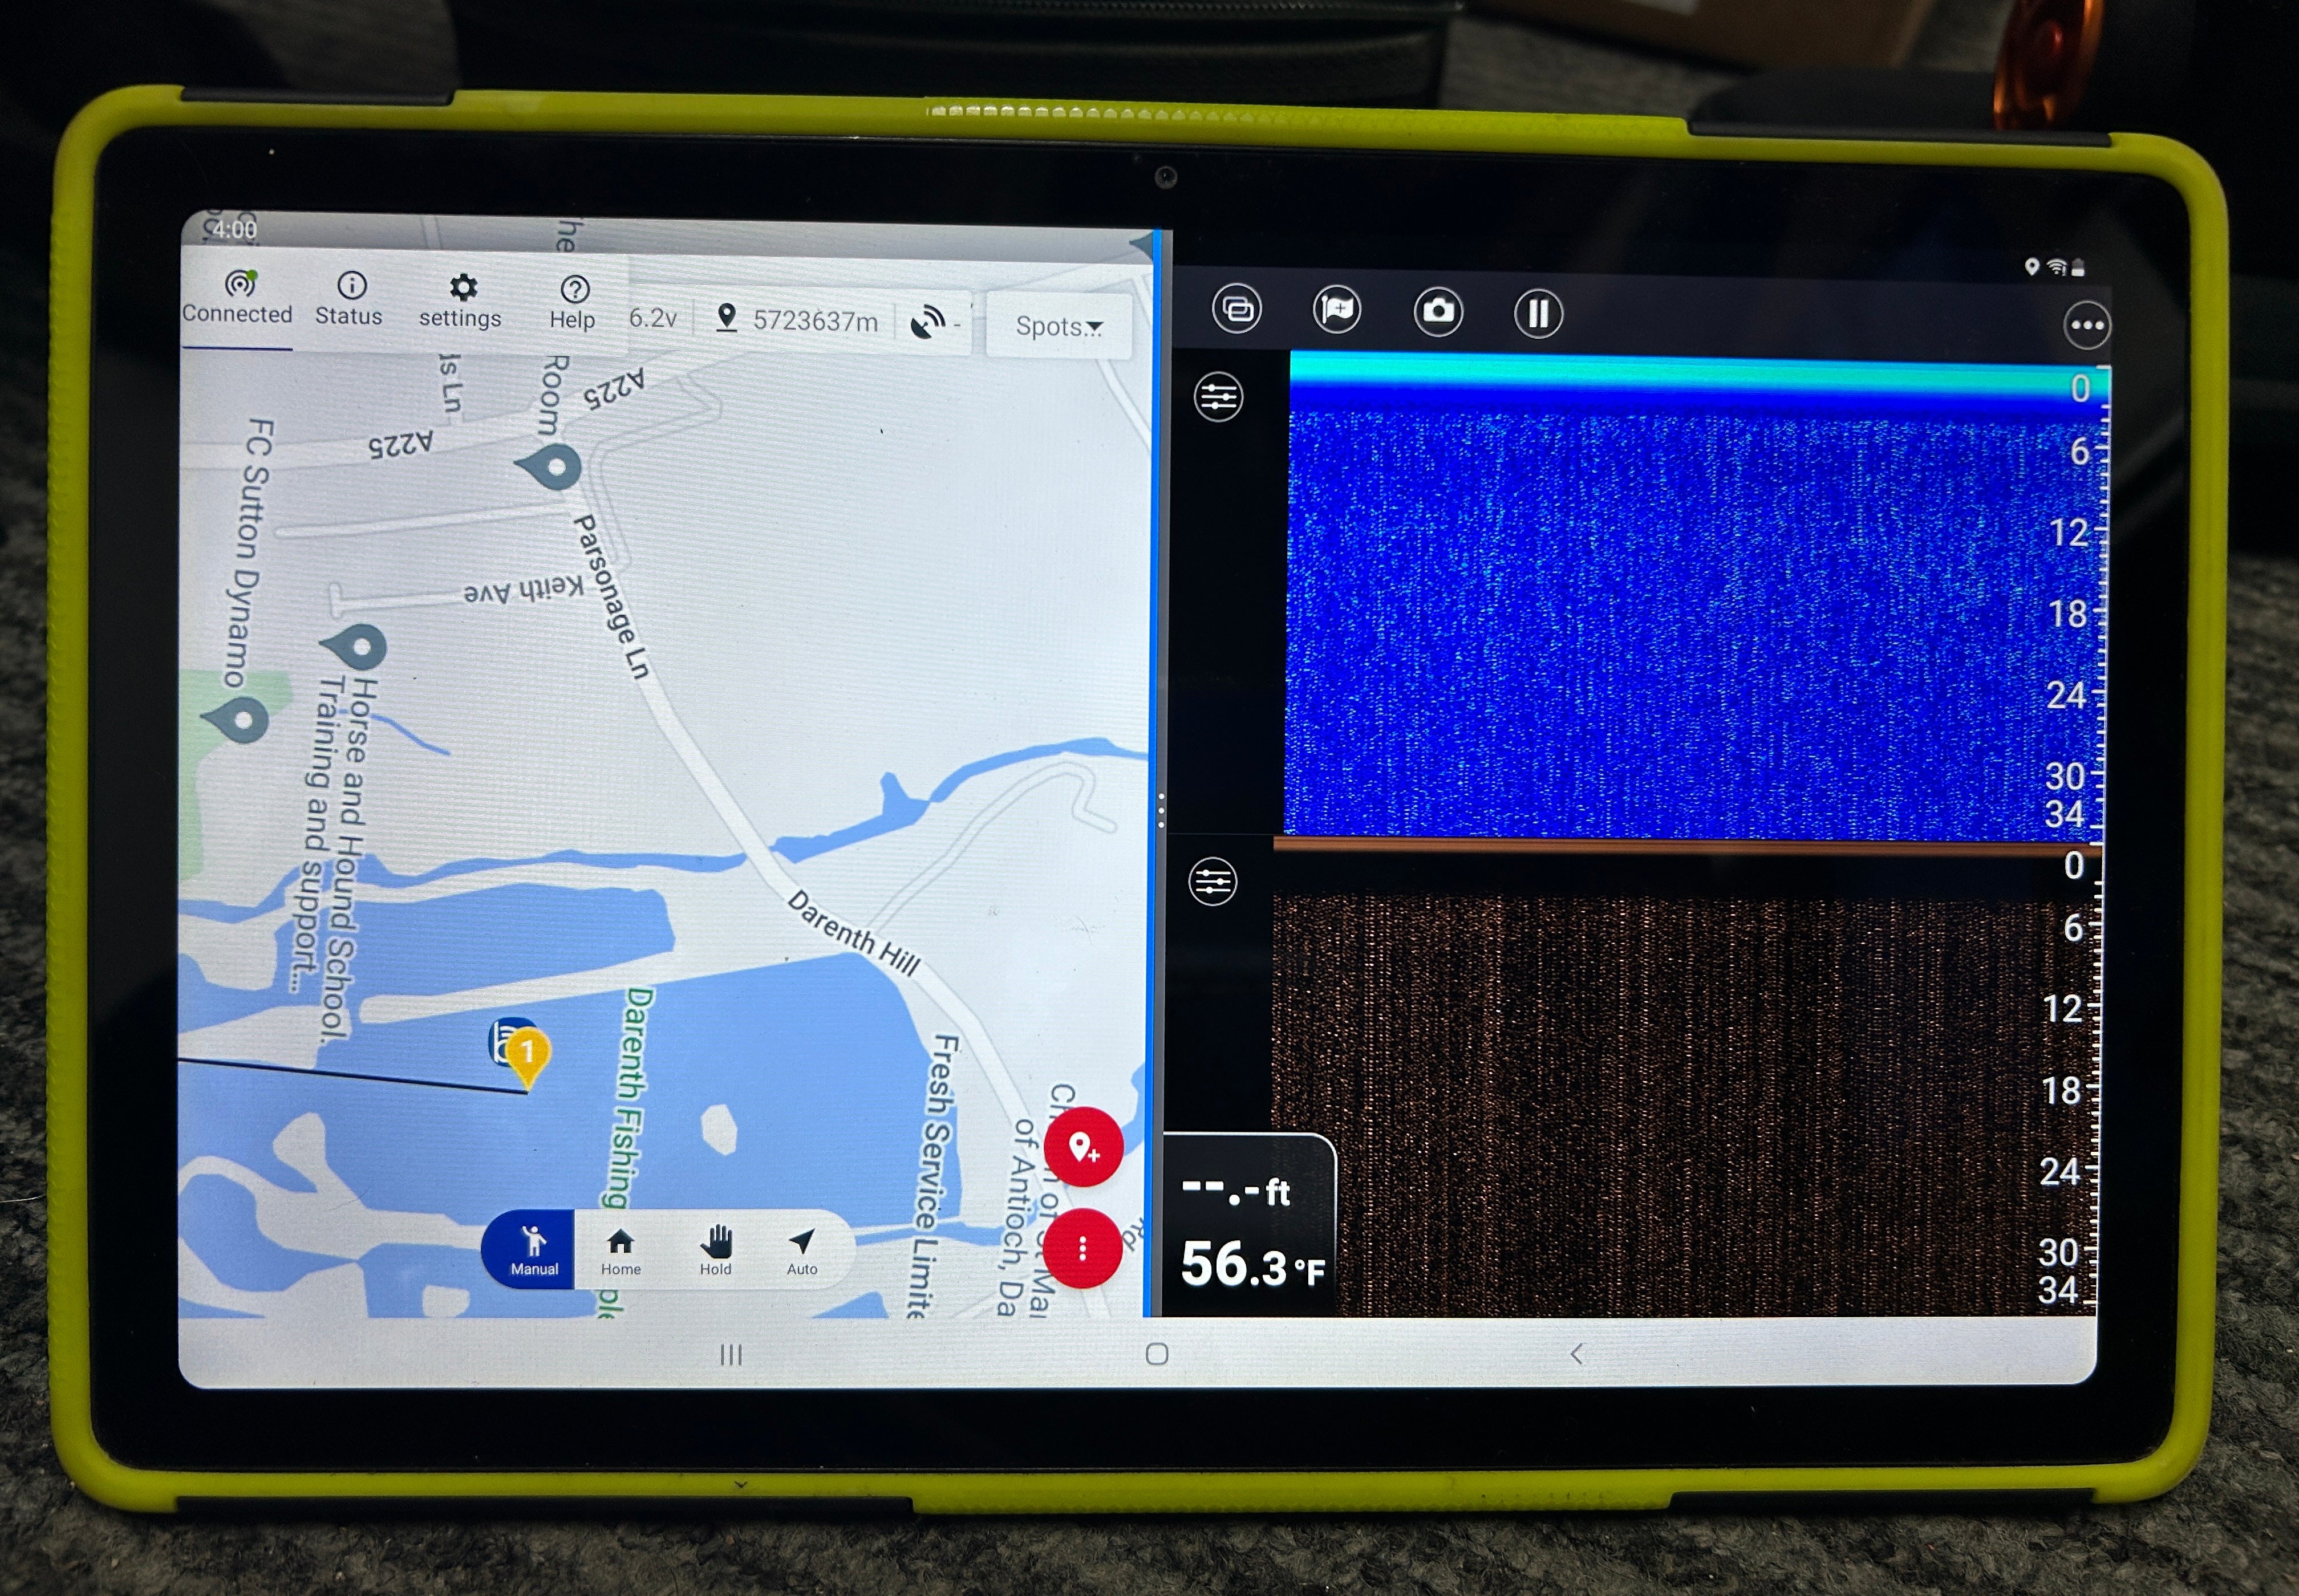Screen dimensions: 2299x1596
Task: Select Manual control mode
Action: point(533,1250)
